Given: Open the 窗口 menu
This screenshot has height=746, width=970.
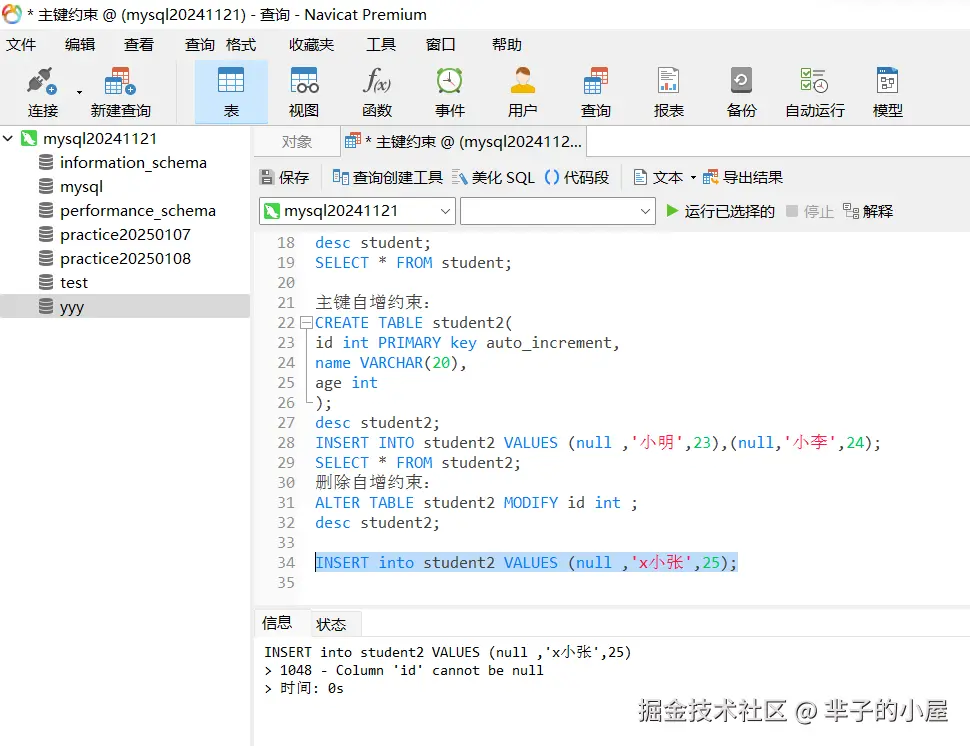Looking at the screenshot, I should pyautogui.click(x=440, y=45).
